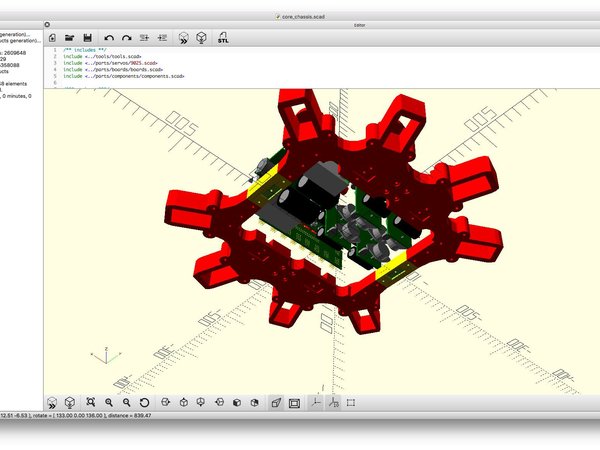Reset the 3D view rotation

145,403
